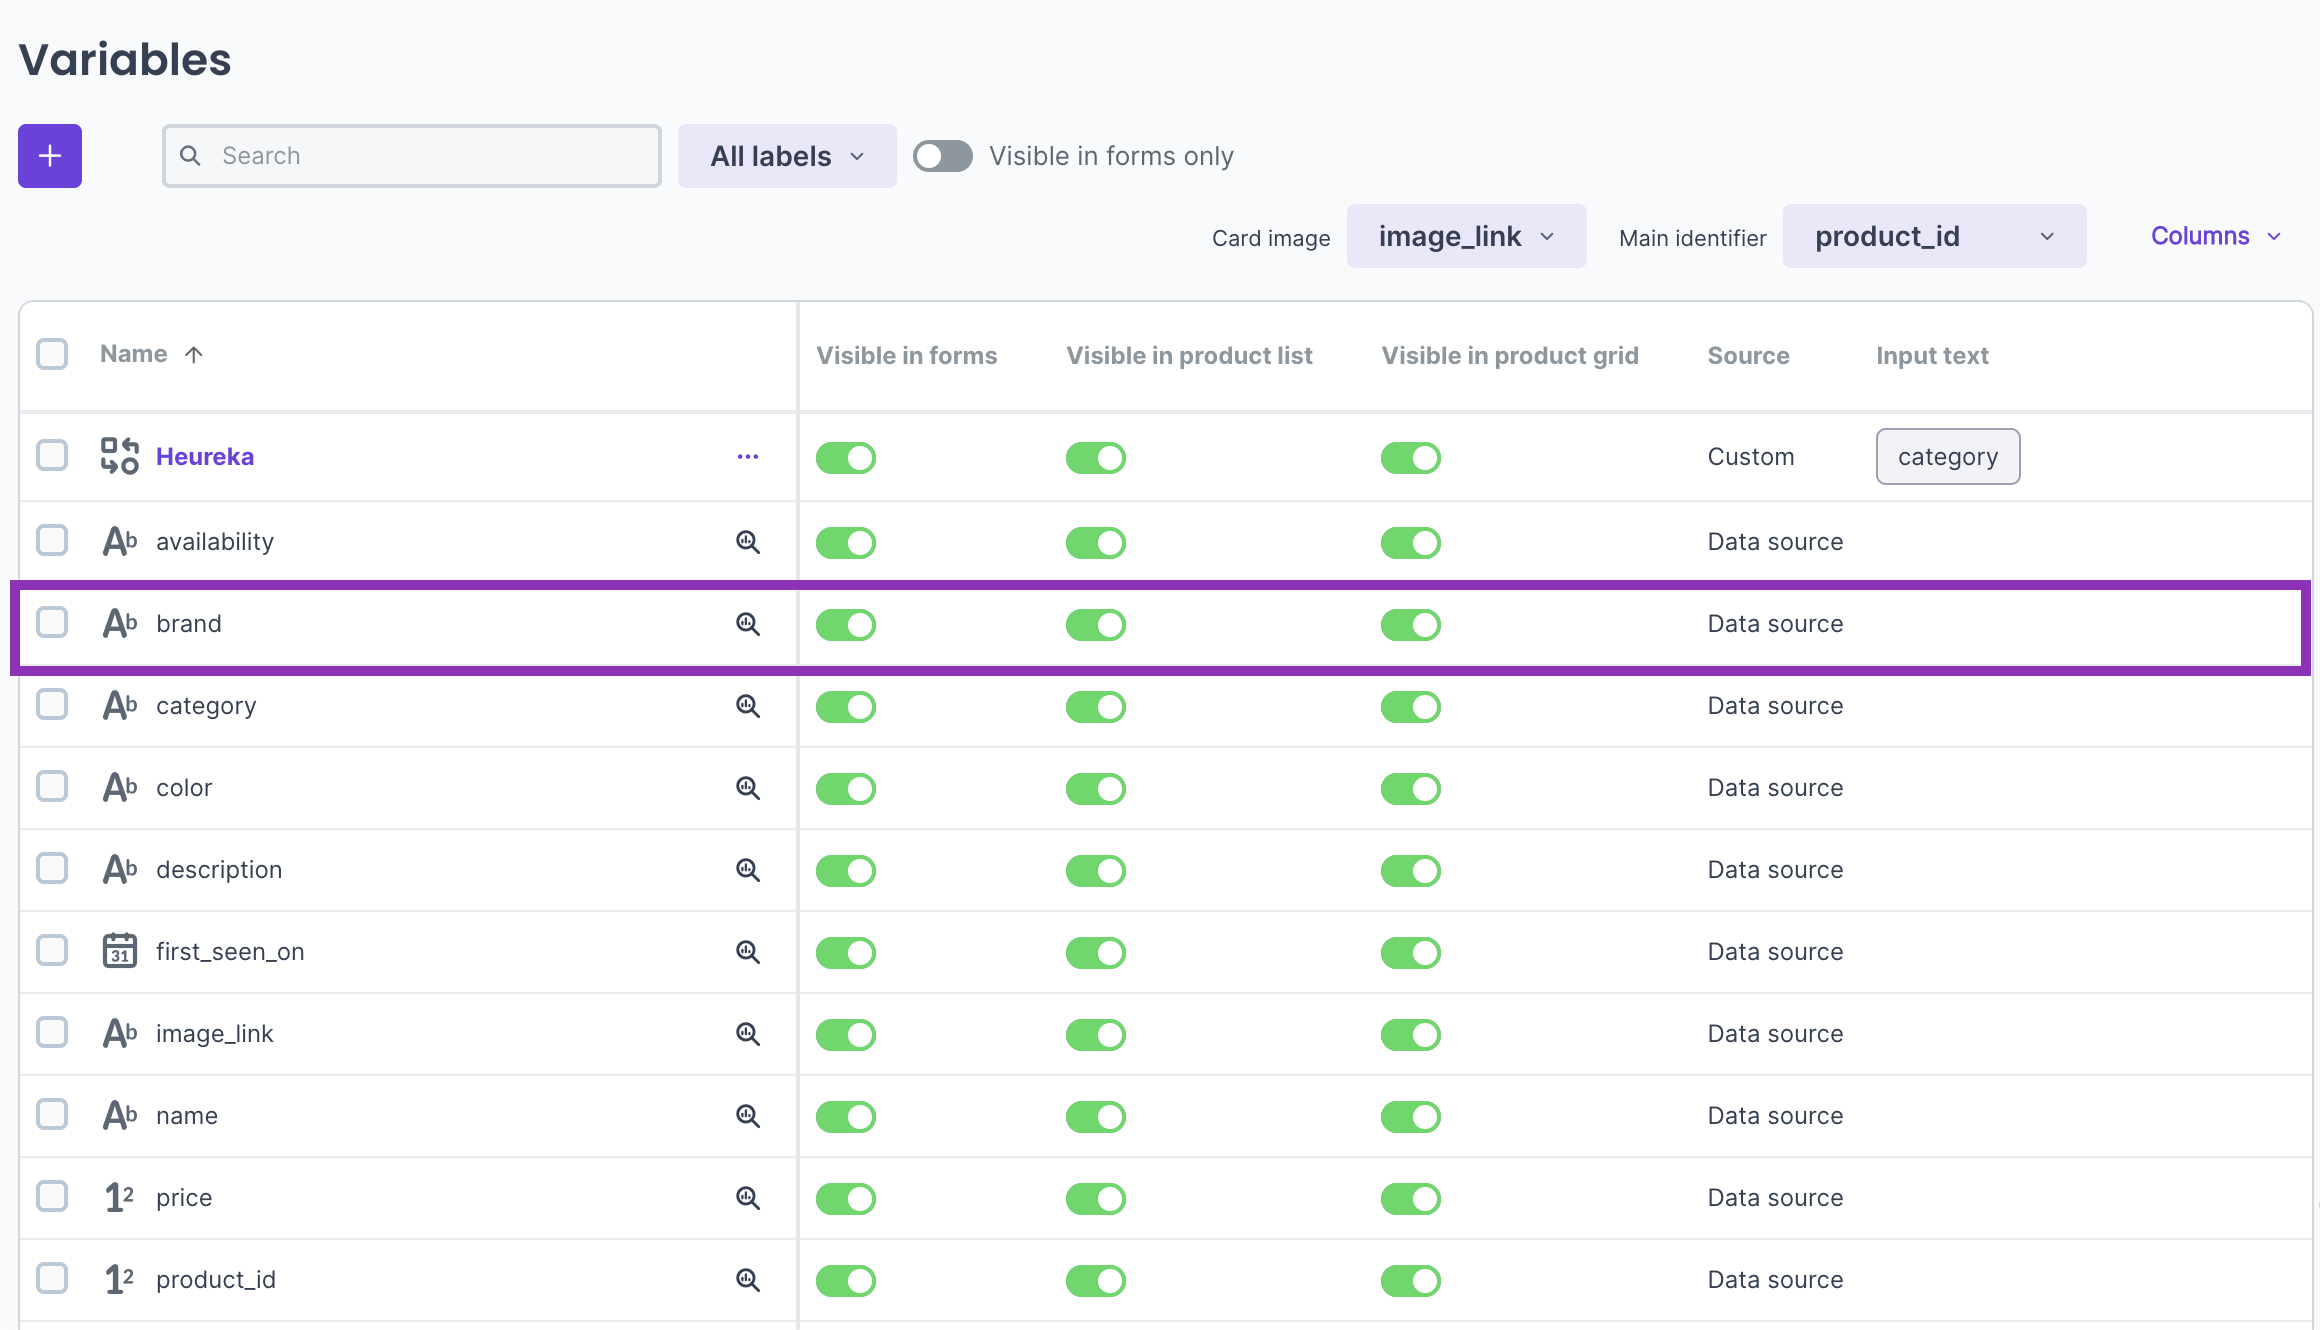The width and height of the screenshot is (2320, 1330).
Task: Click the category input text tag
Action: (1947, 457)
